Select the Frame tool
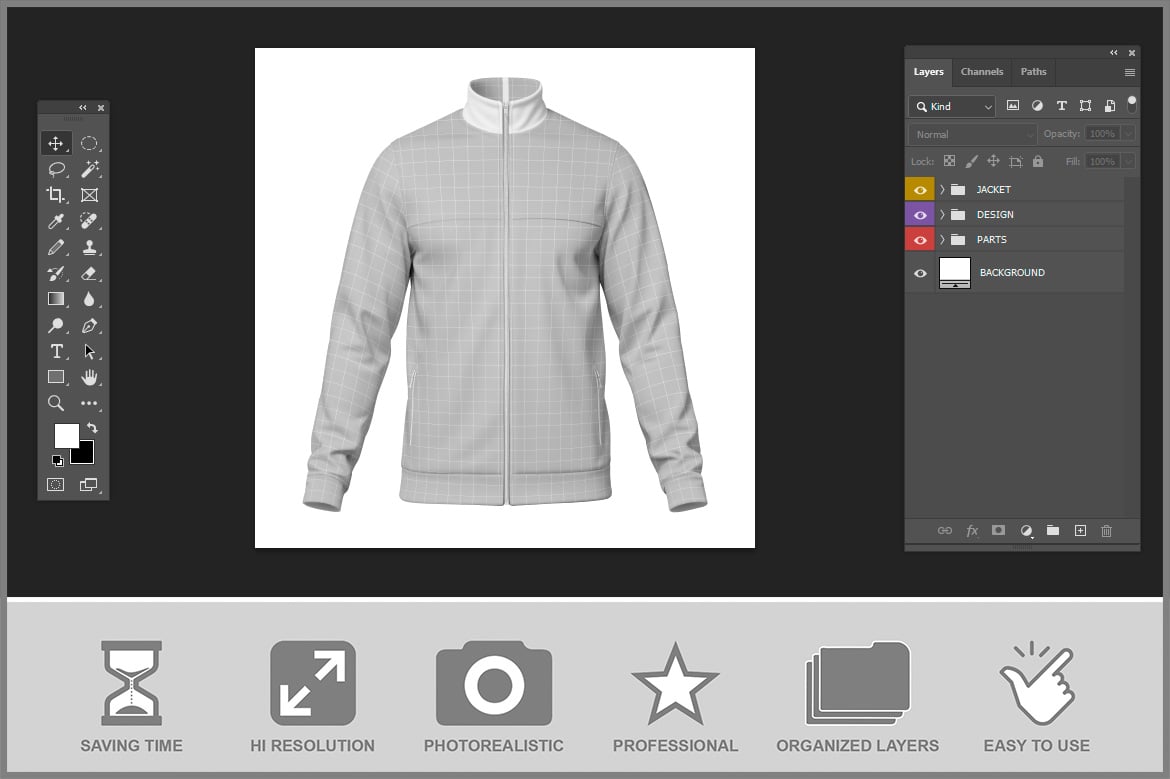Image resolution: width=1170 pixels, height=779 pixels. point(89,195)
